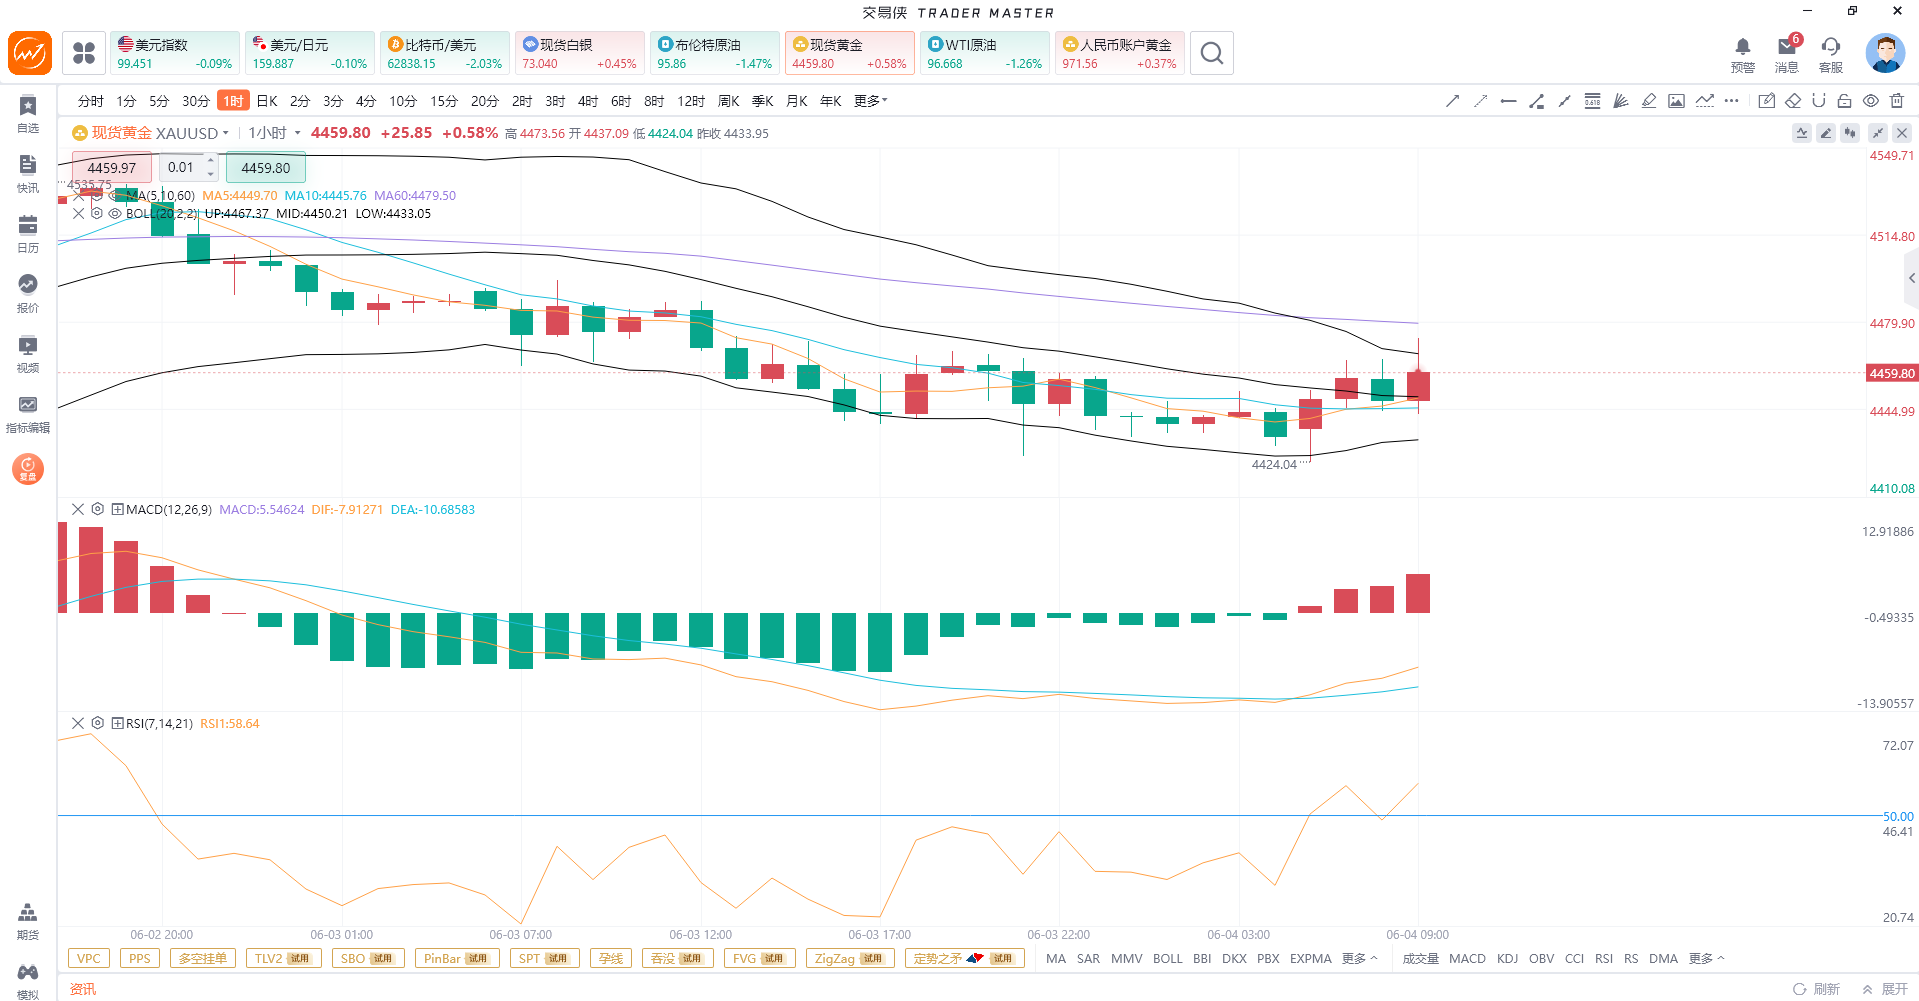Switch to the 4时 timeframe tab

pos(588,101)
